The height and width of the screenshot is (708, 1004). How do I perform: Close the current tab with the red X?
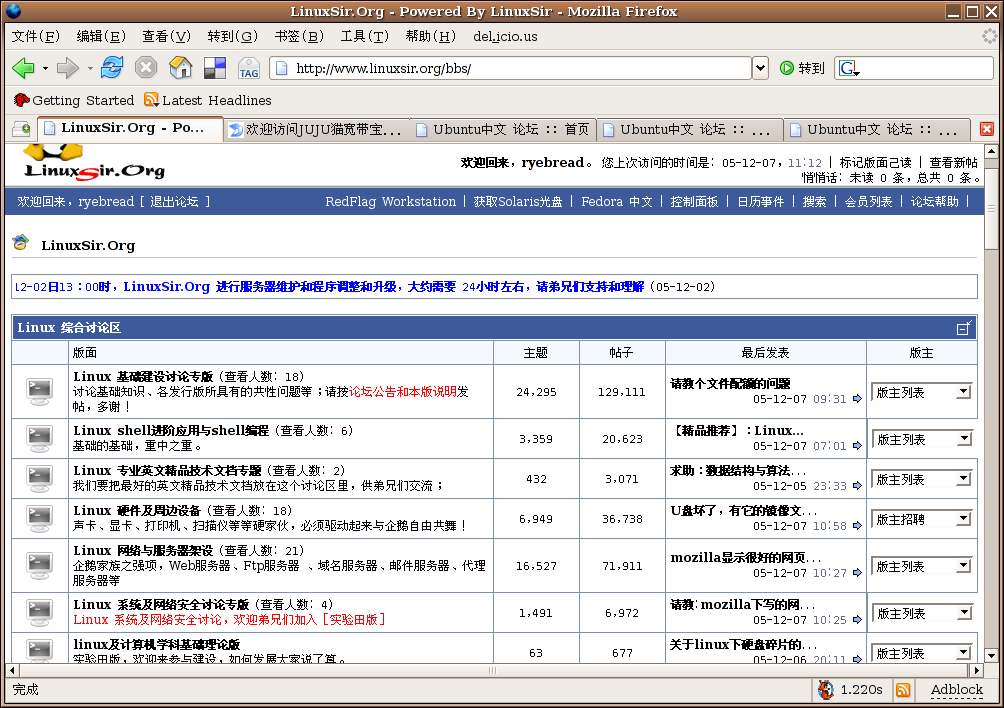tap(987, 129)
